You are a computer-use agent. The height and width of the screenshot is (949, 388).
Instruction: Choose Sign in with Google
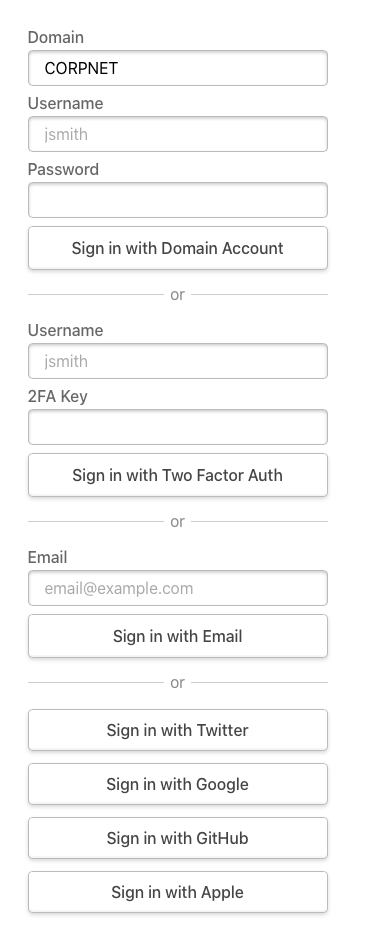(x=177, y=784)
